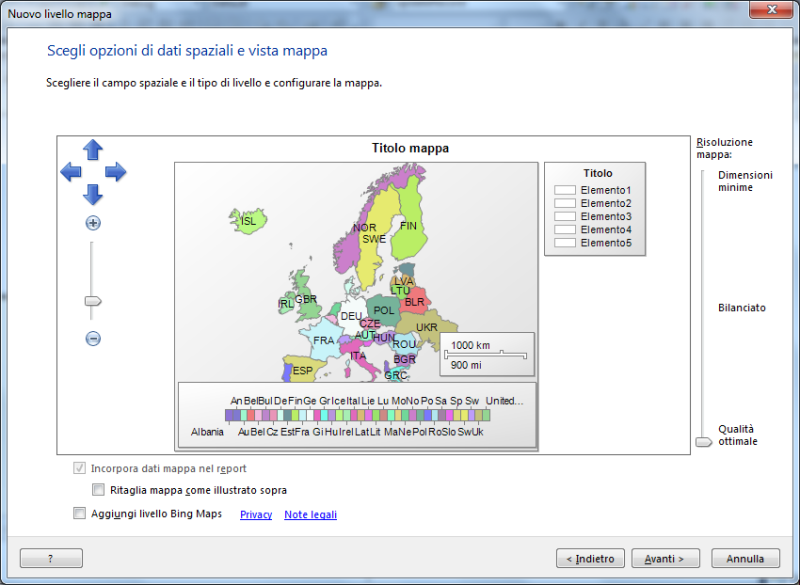Click the zoom level slider thumb

93,301
